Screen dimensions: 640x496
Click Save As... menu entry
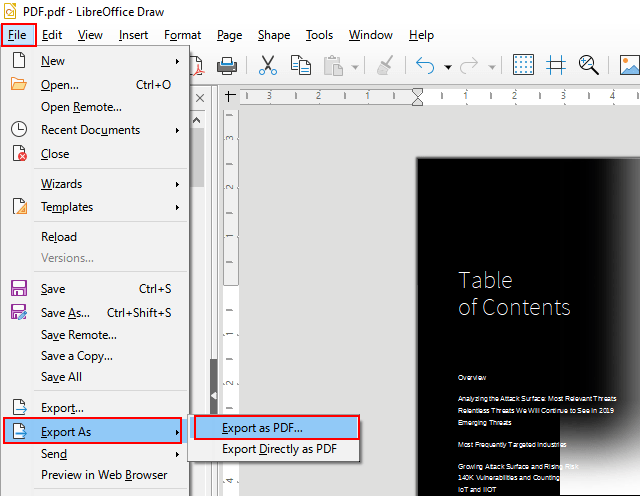coord(94,313)
